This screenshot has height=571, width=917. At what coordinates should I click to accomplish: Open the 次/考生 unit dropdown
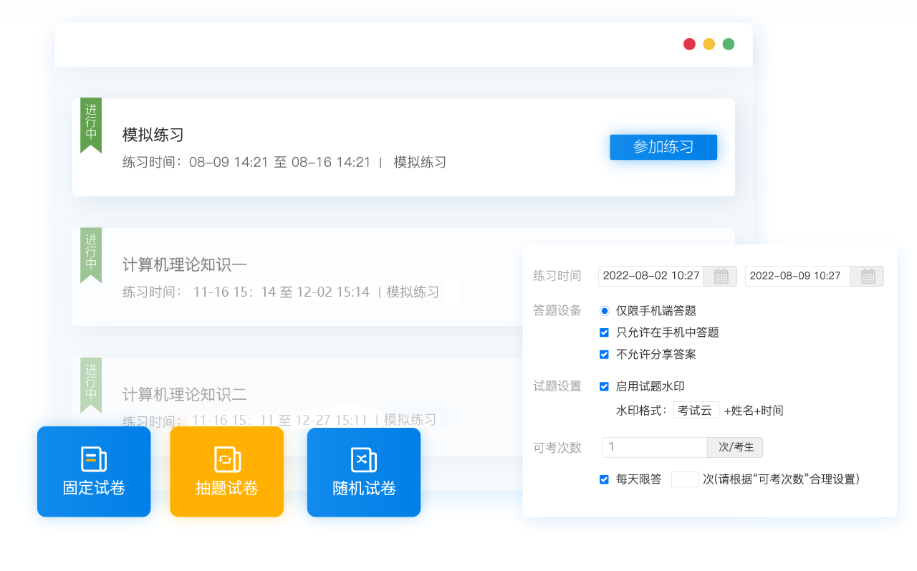point(735,447)
